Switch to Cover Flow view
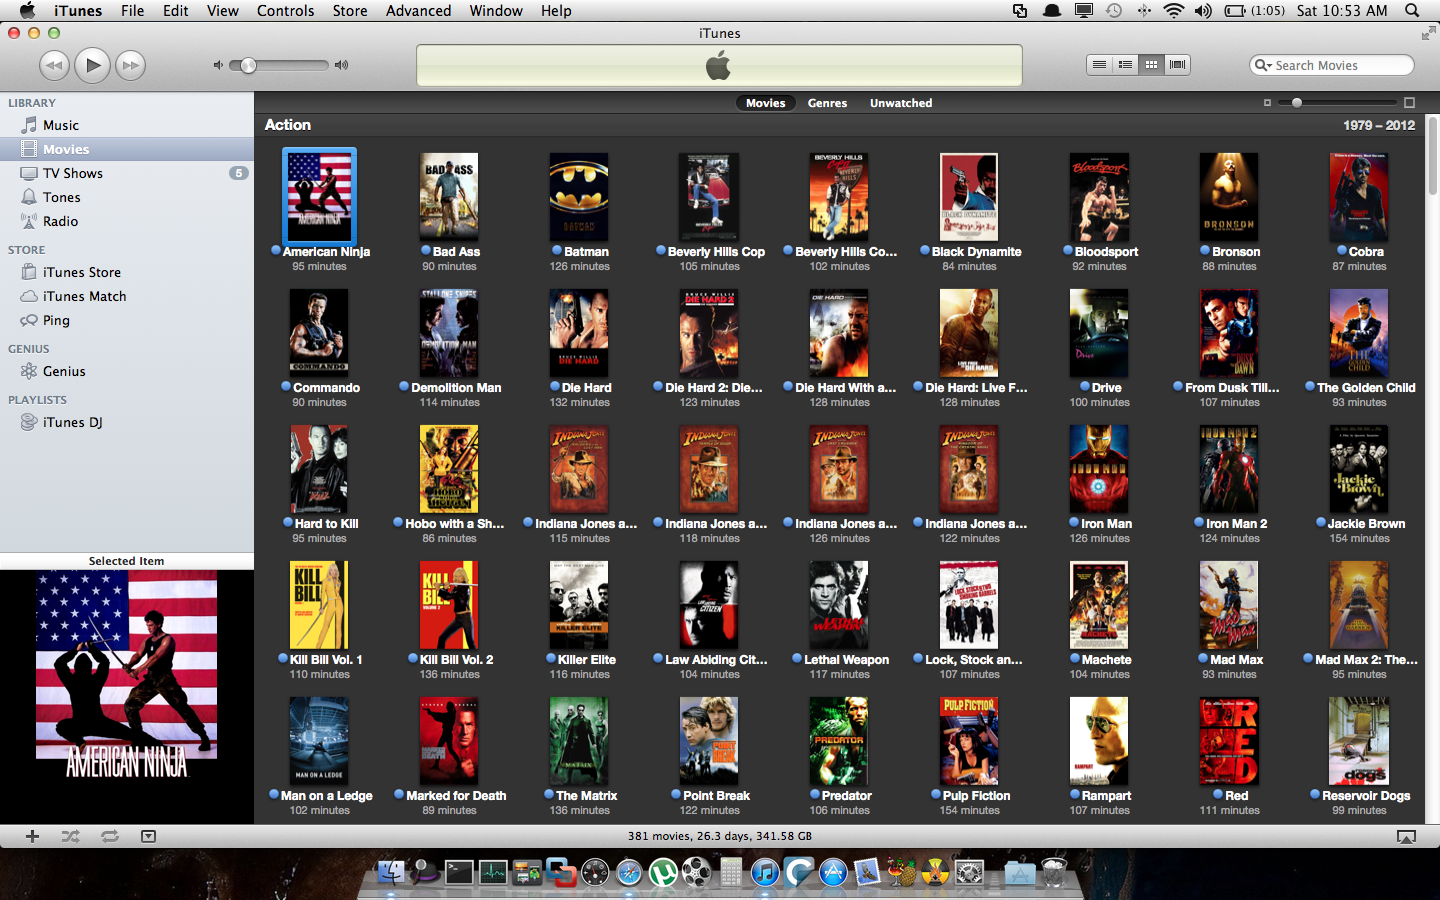 [1178, 65]
